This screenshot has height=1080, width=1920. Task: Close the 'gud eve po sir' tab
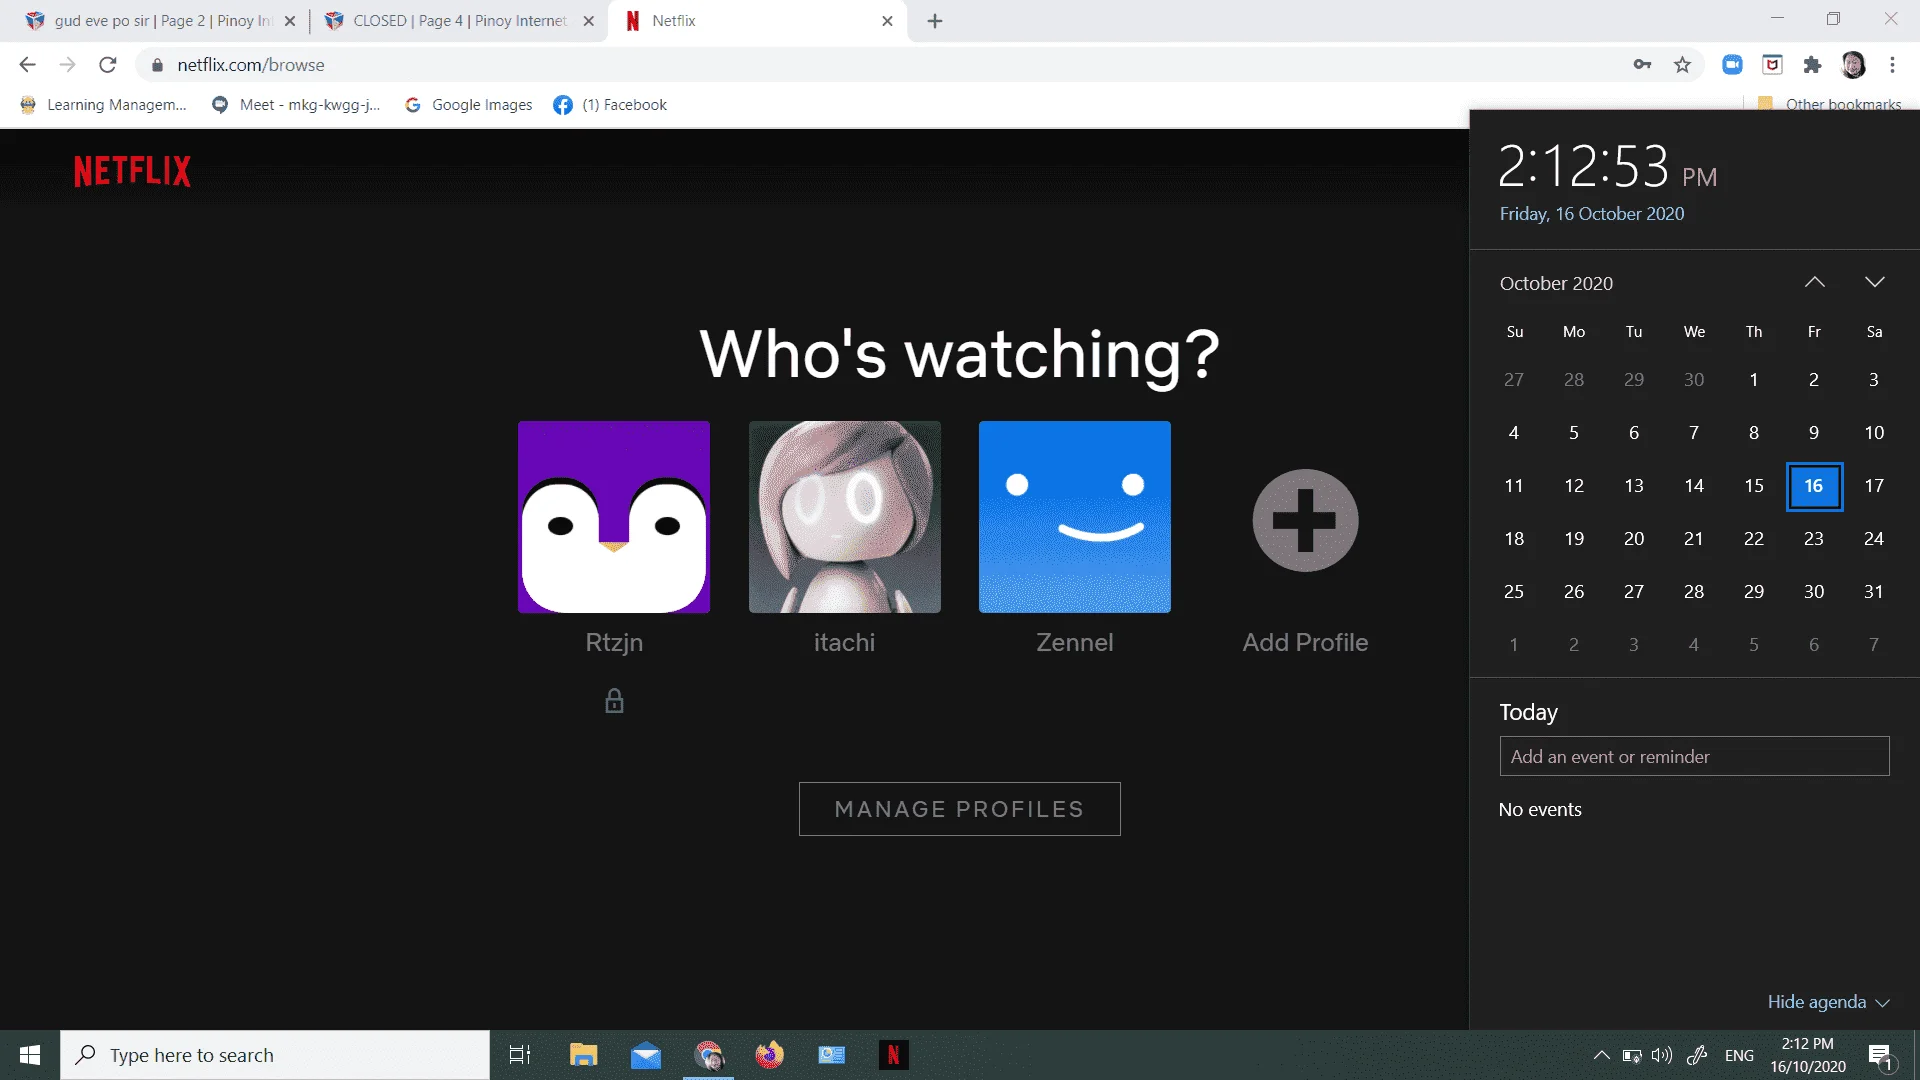[x=290, y=21]
